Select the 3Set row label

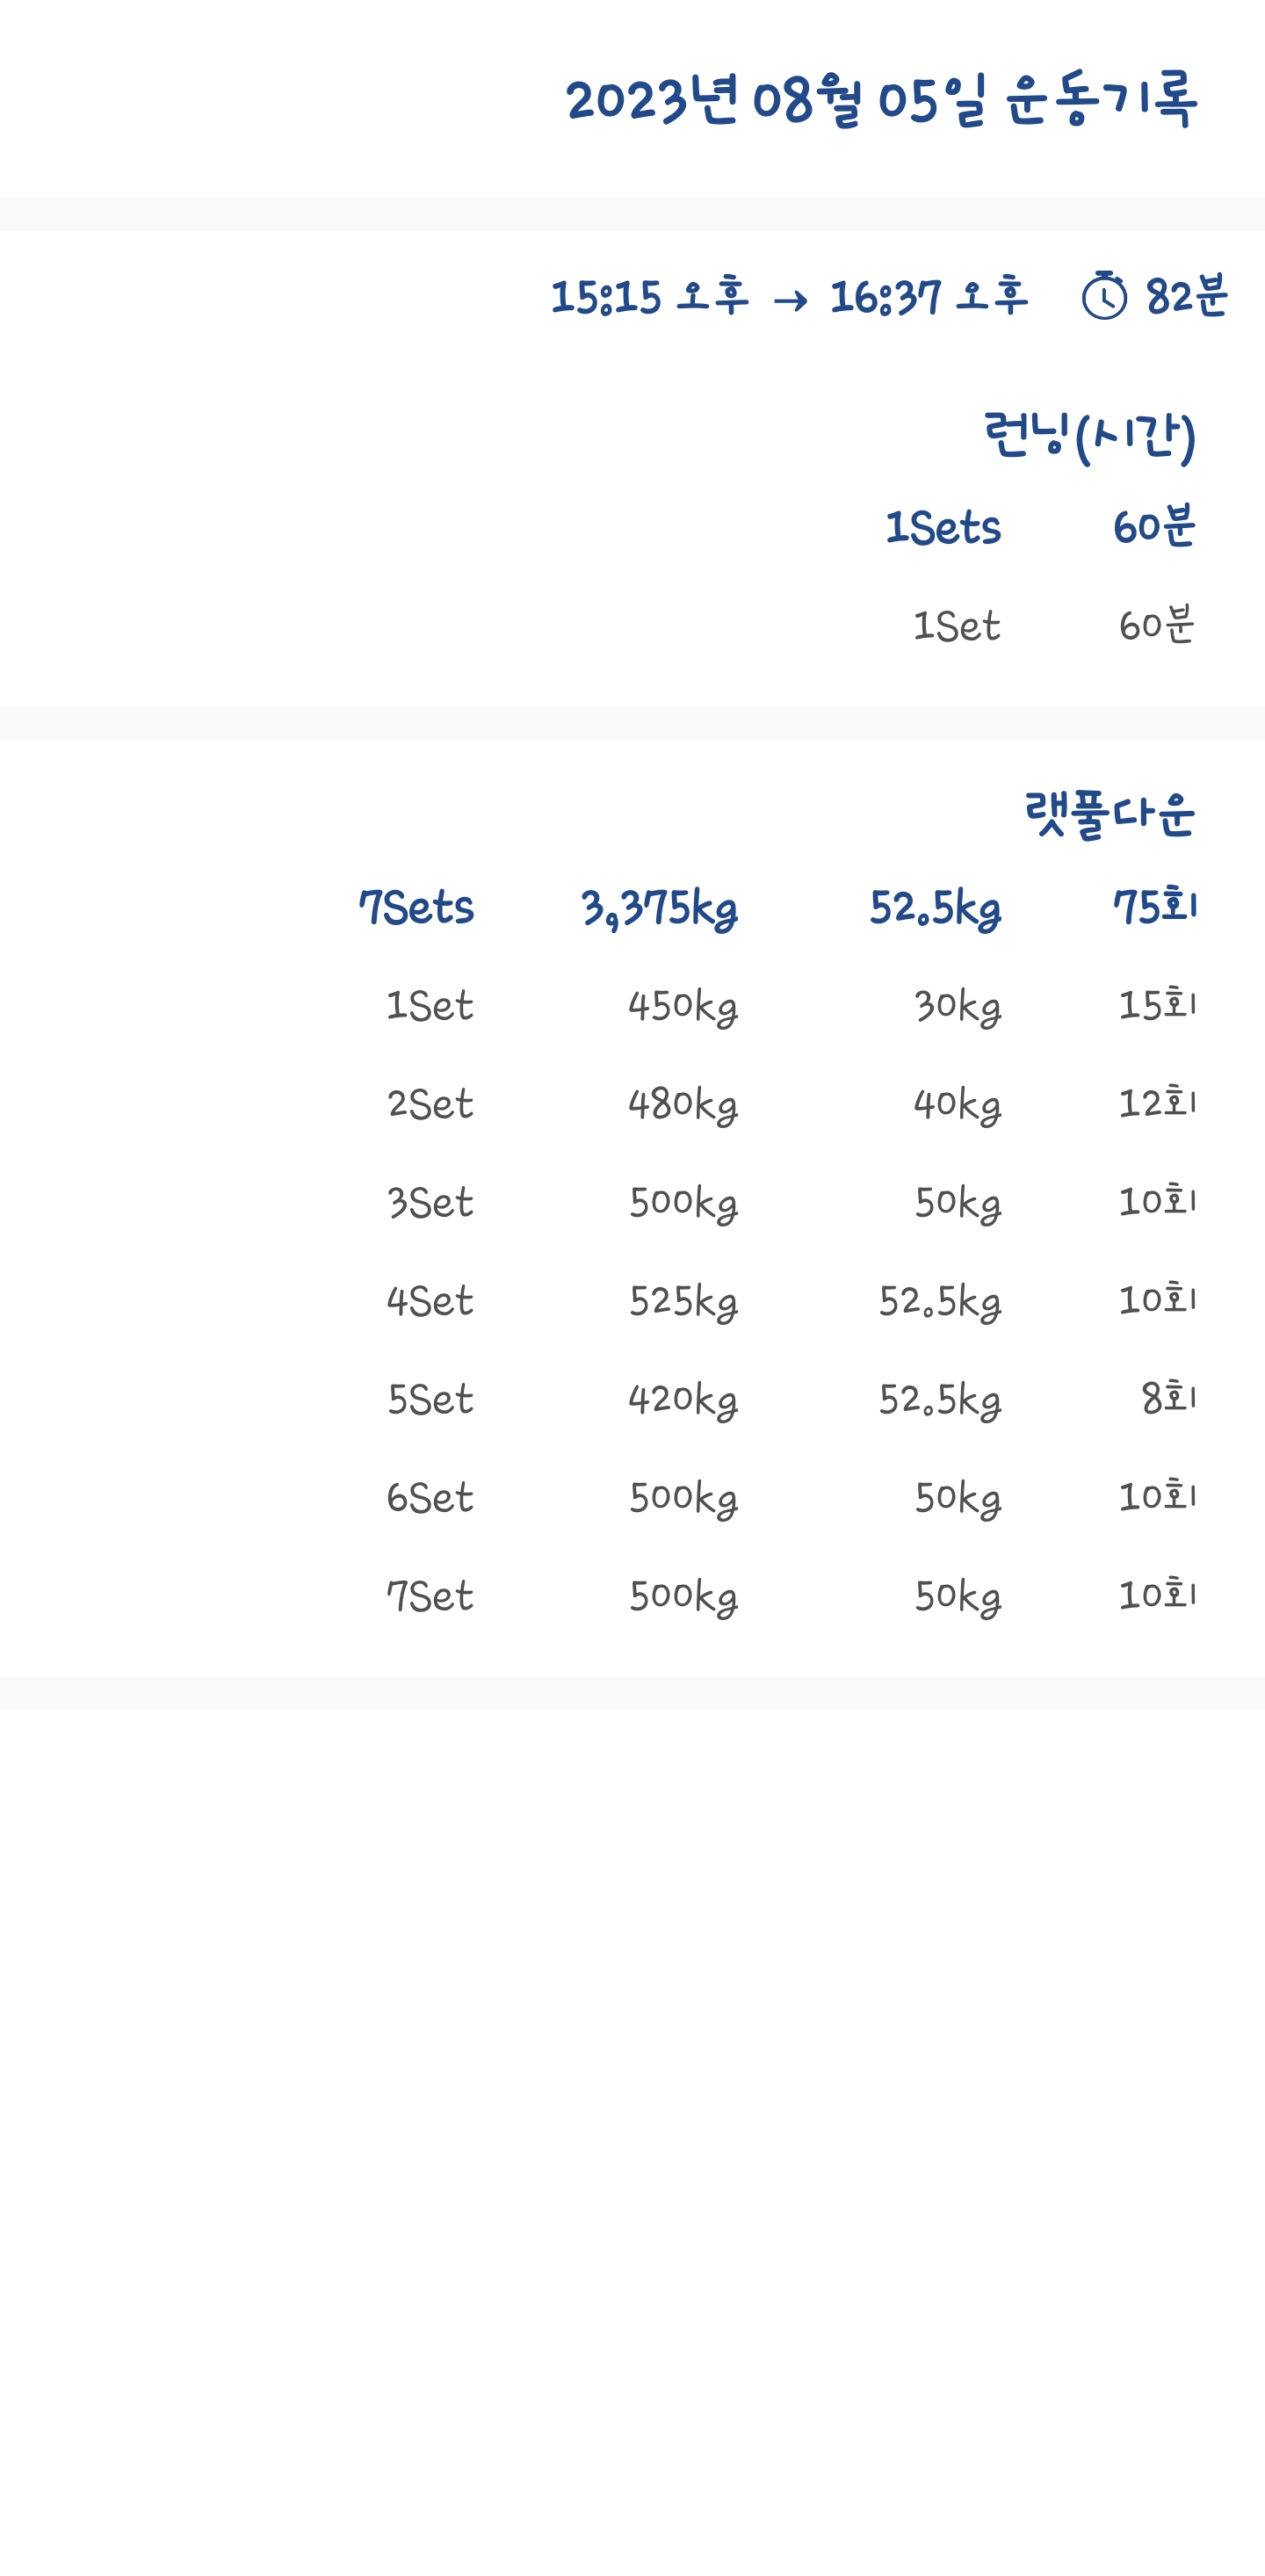(430, 1203)
